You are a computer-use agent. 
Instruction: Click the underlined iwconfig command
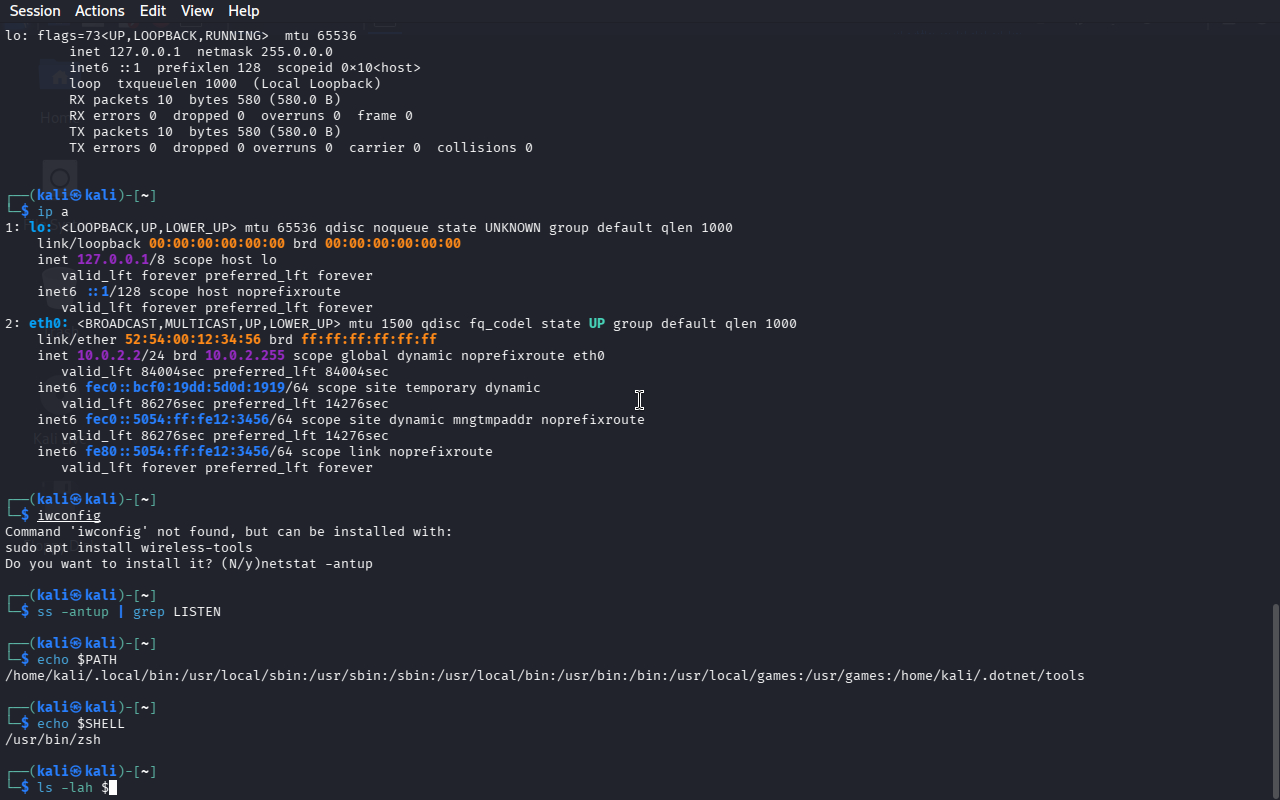point(69,516)
